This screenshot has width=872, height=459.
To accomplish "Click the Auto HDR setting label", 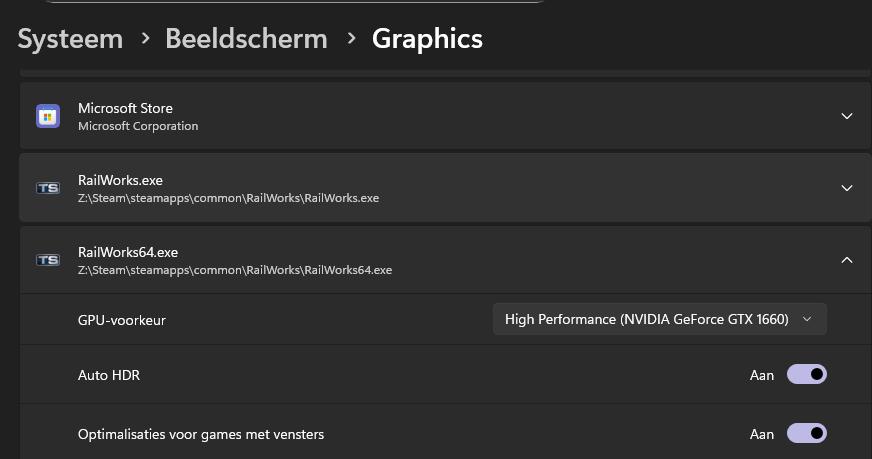I will (109, 375).
